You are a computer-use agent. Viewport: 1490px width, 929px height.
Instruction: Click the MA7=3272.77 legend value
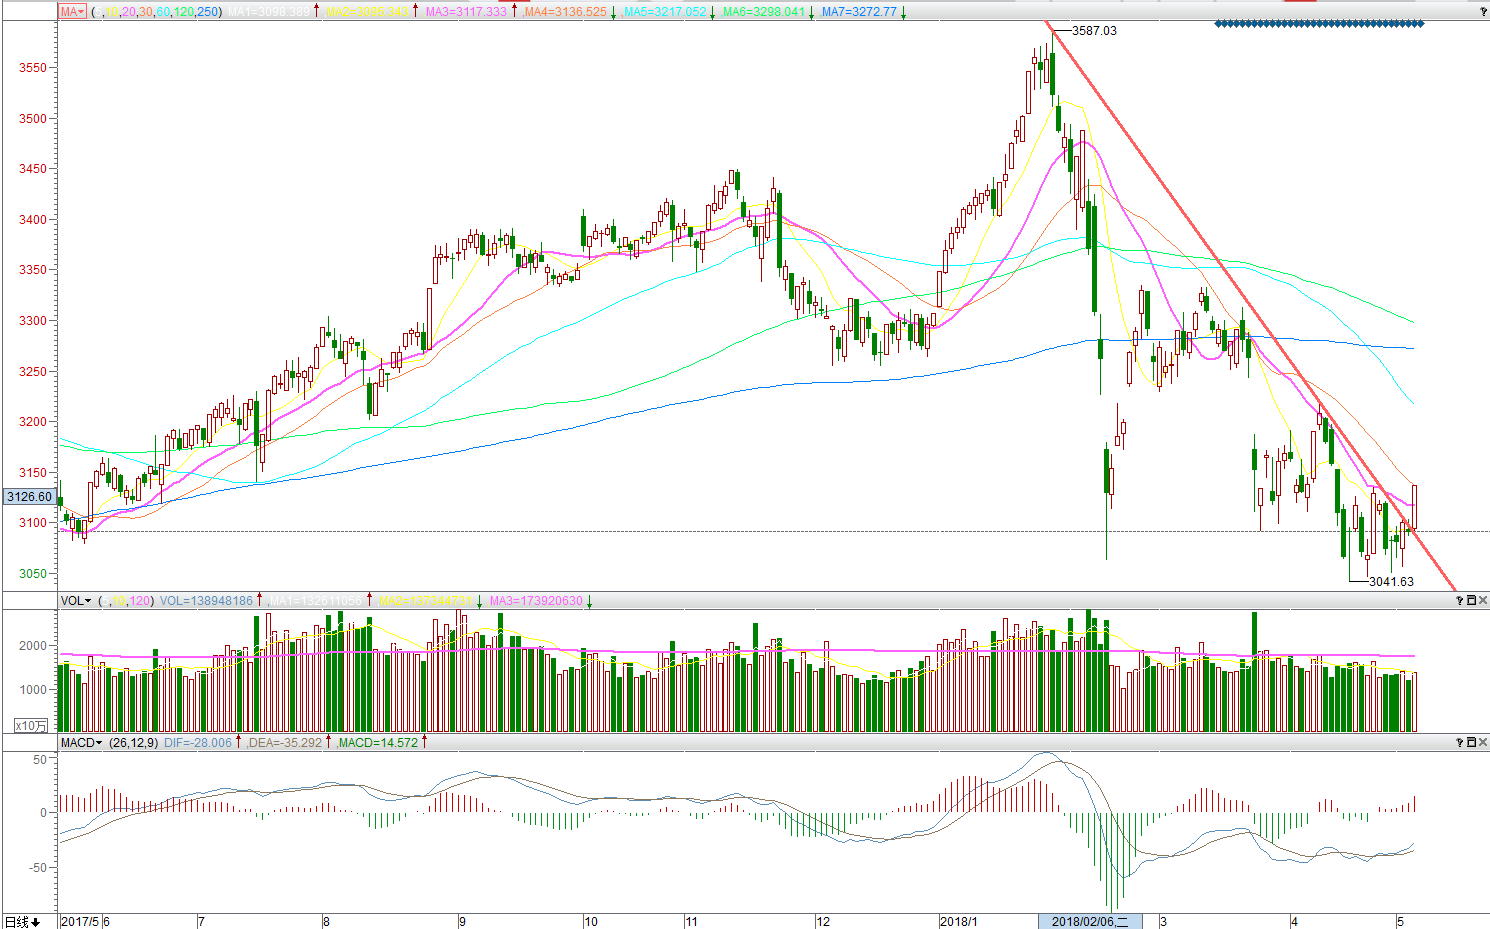coord(858,12)
